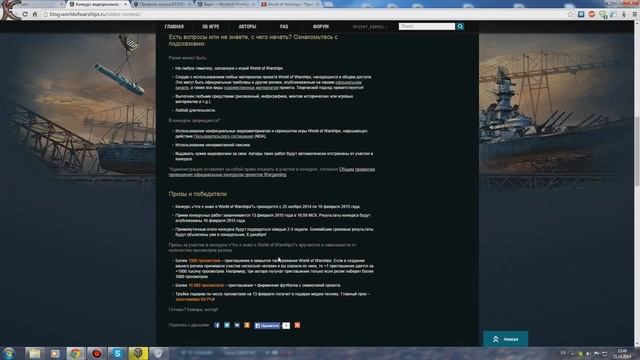Image resolution: width=640 pixels, height=360 pixels.
Task: Open the ФОРУМ menu item
Action: (321, 27)
